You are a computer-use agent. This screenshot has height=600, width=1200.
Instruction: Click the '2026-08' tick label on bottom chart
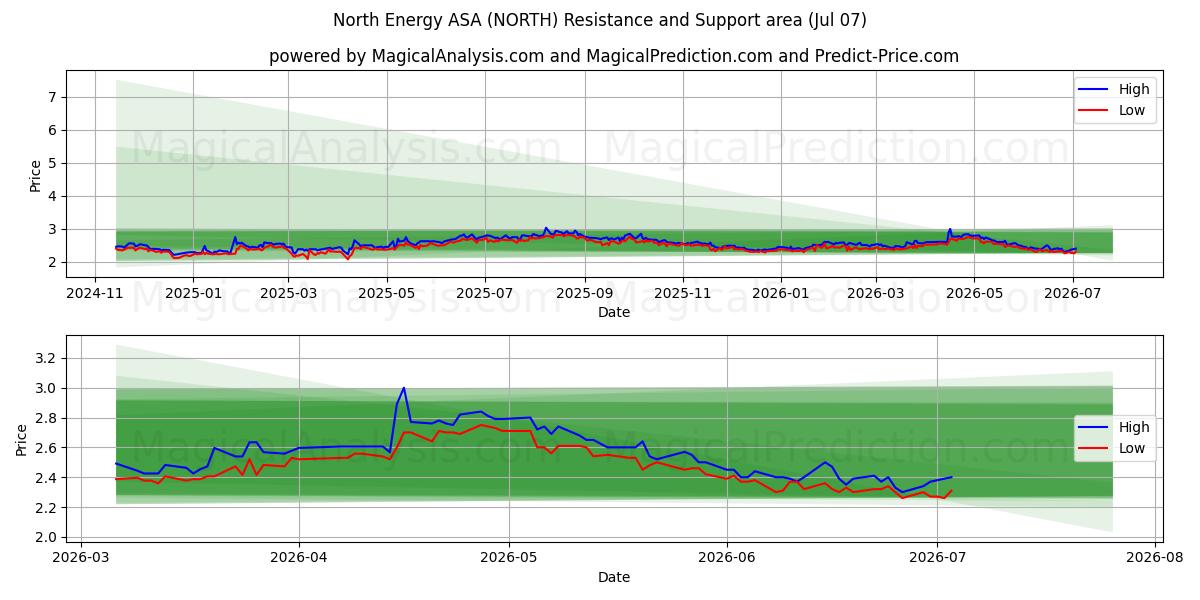(1155, 559)
